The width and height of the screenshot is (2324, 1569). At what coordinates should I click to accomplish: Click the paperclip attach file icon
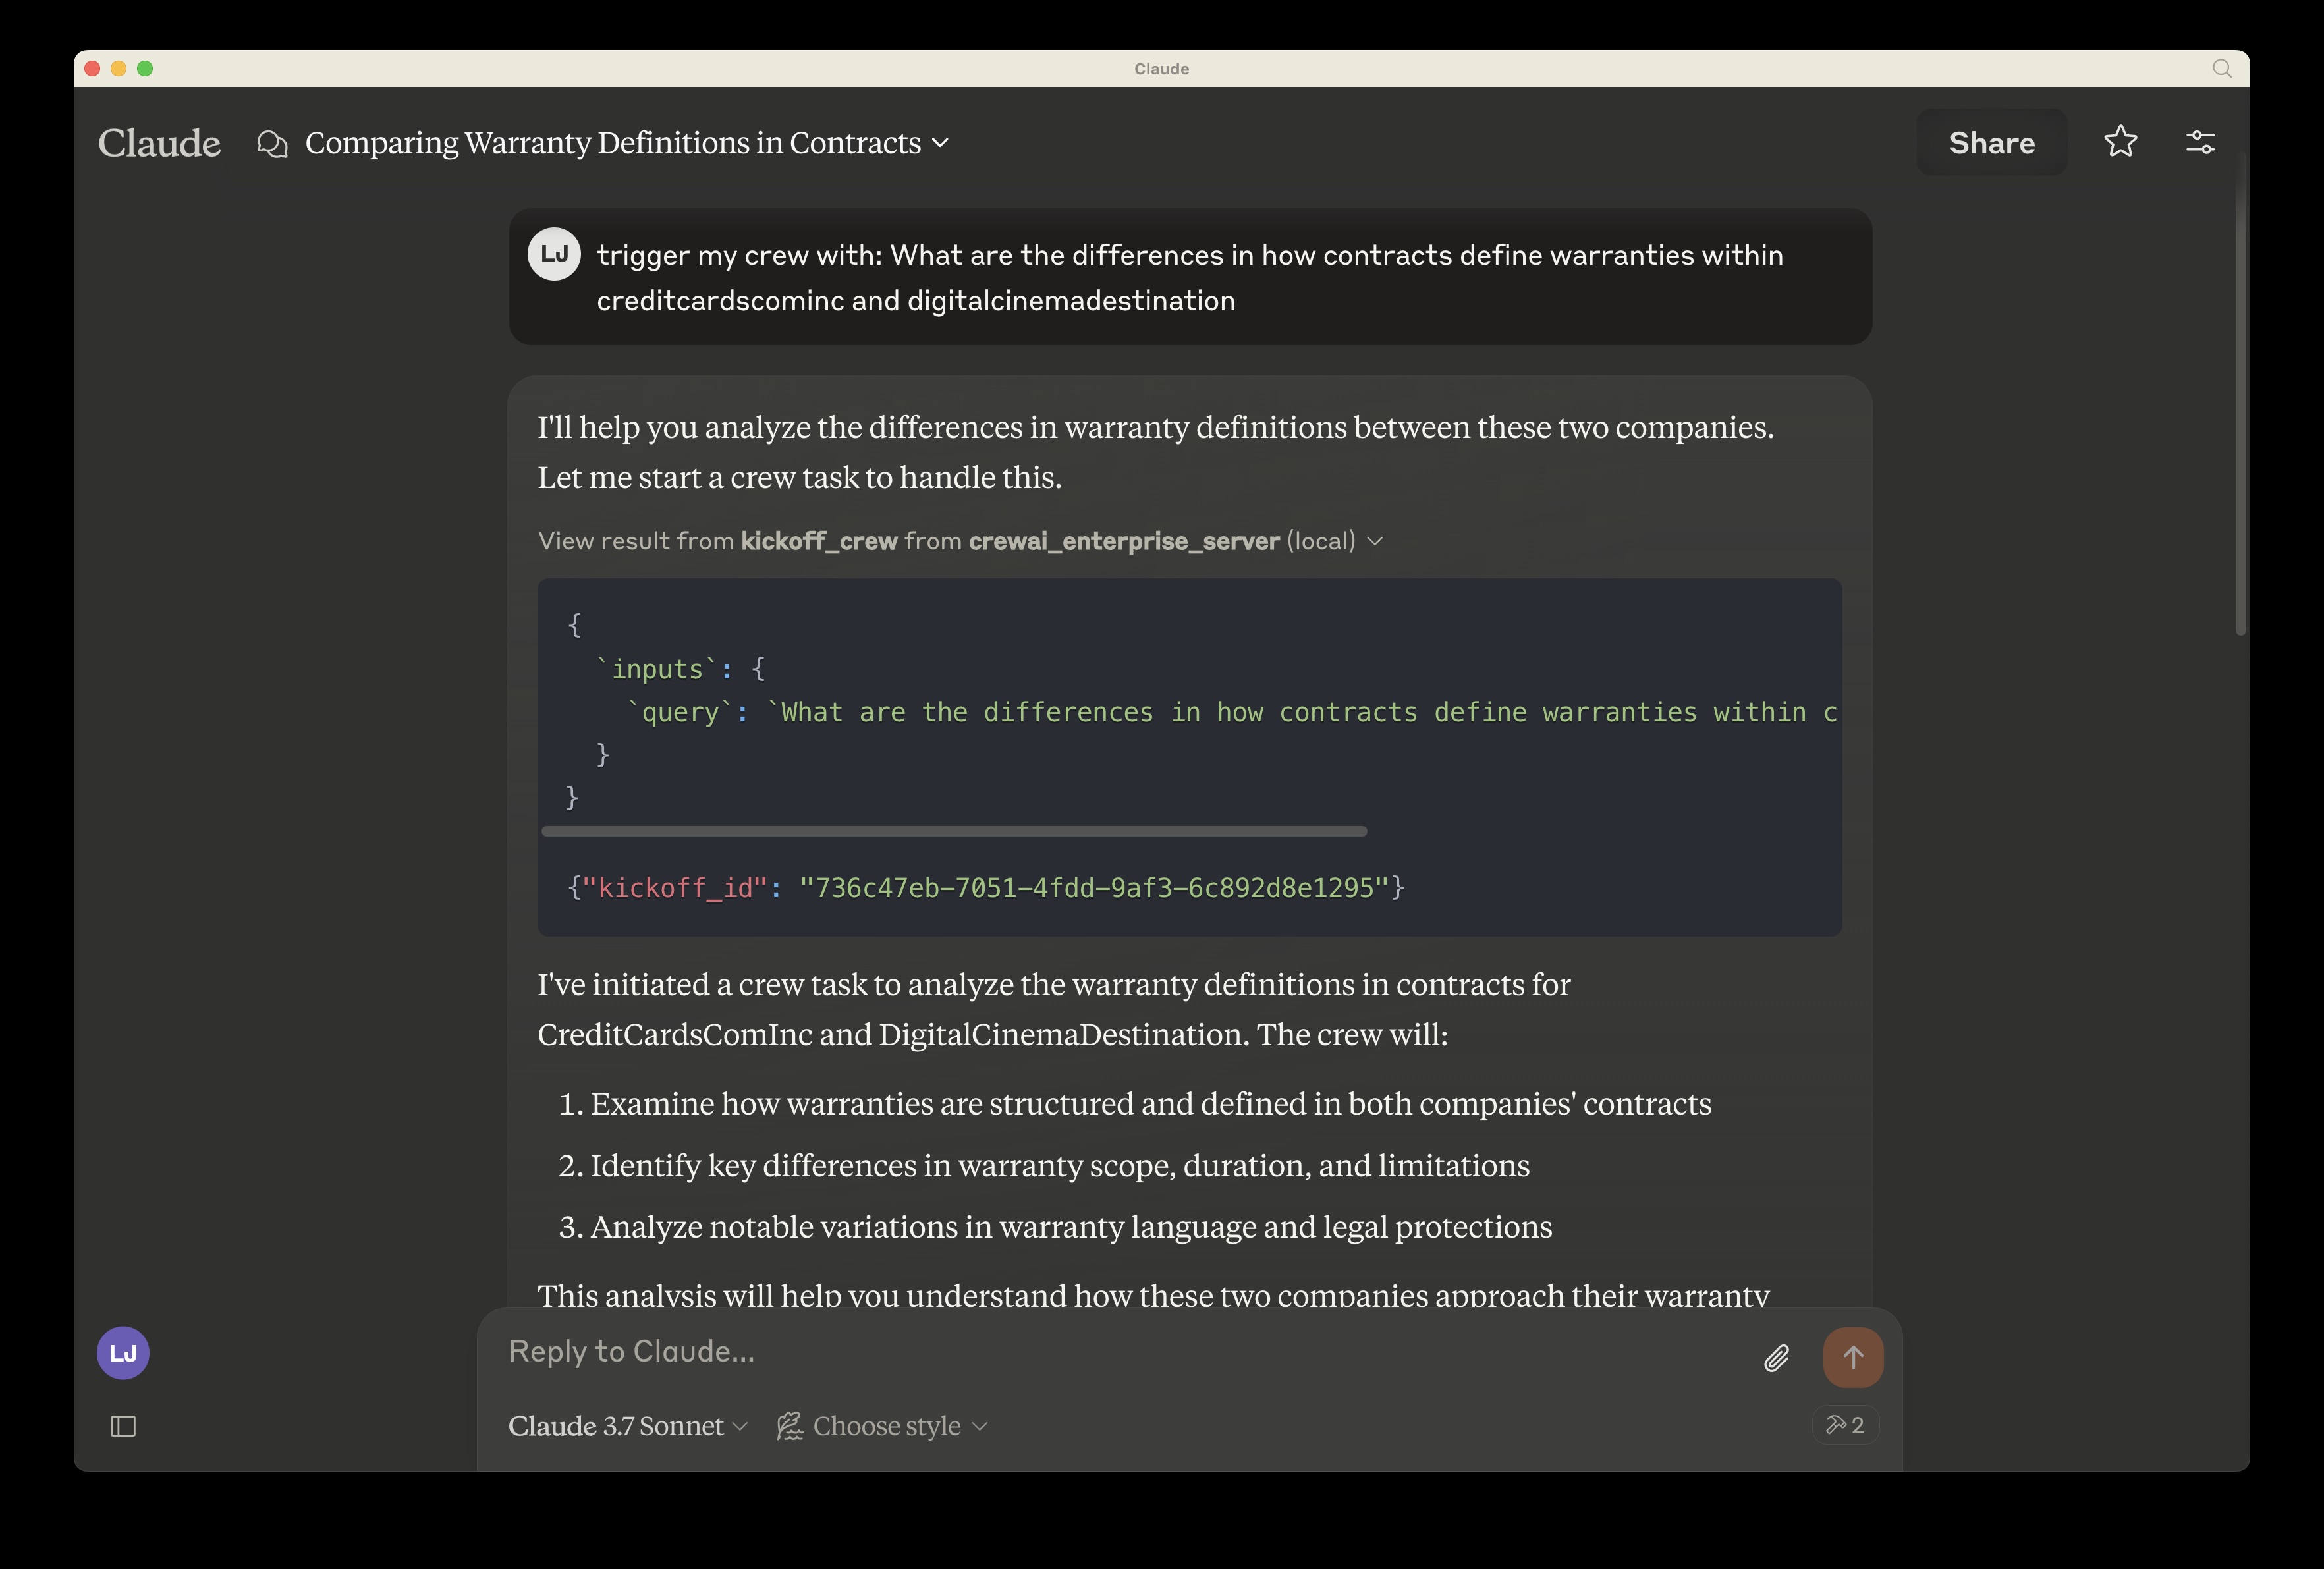tap(1776, 1357)
